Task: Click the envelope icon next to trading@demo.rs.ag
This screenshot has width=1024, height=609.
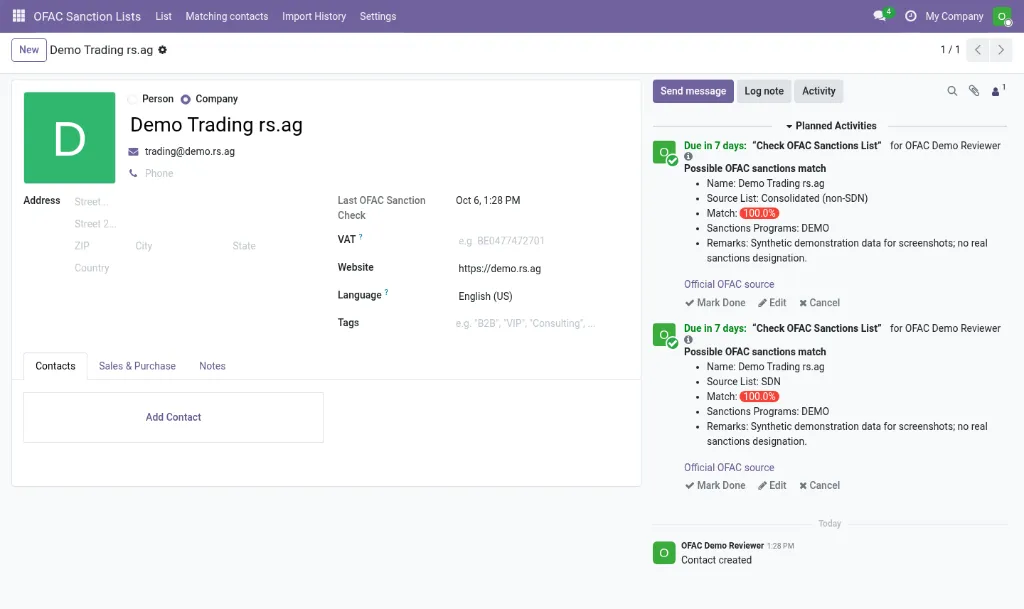Action: pyautogui.click(x=133, y=151)
